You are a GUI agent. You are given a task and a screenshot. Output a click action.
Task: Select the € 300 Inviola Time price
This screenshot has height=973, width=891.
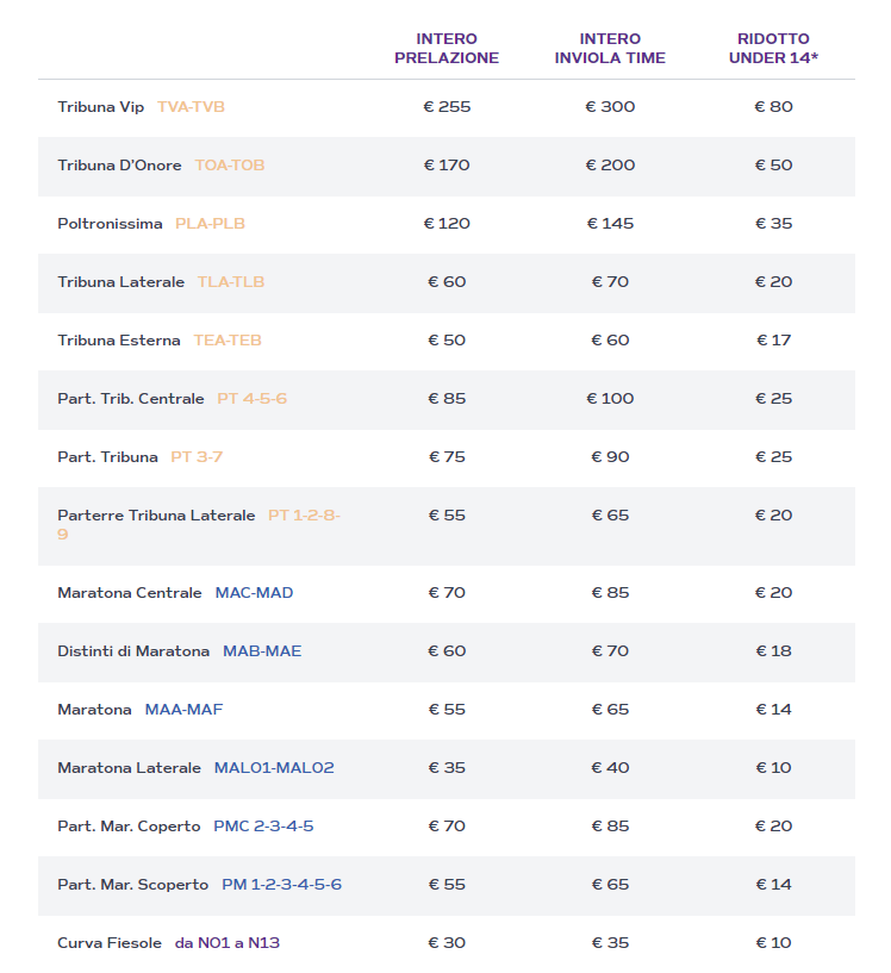(610, 107)
